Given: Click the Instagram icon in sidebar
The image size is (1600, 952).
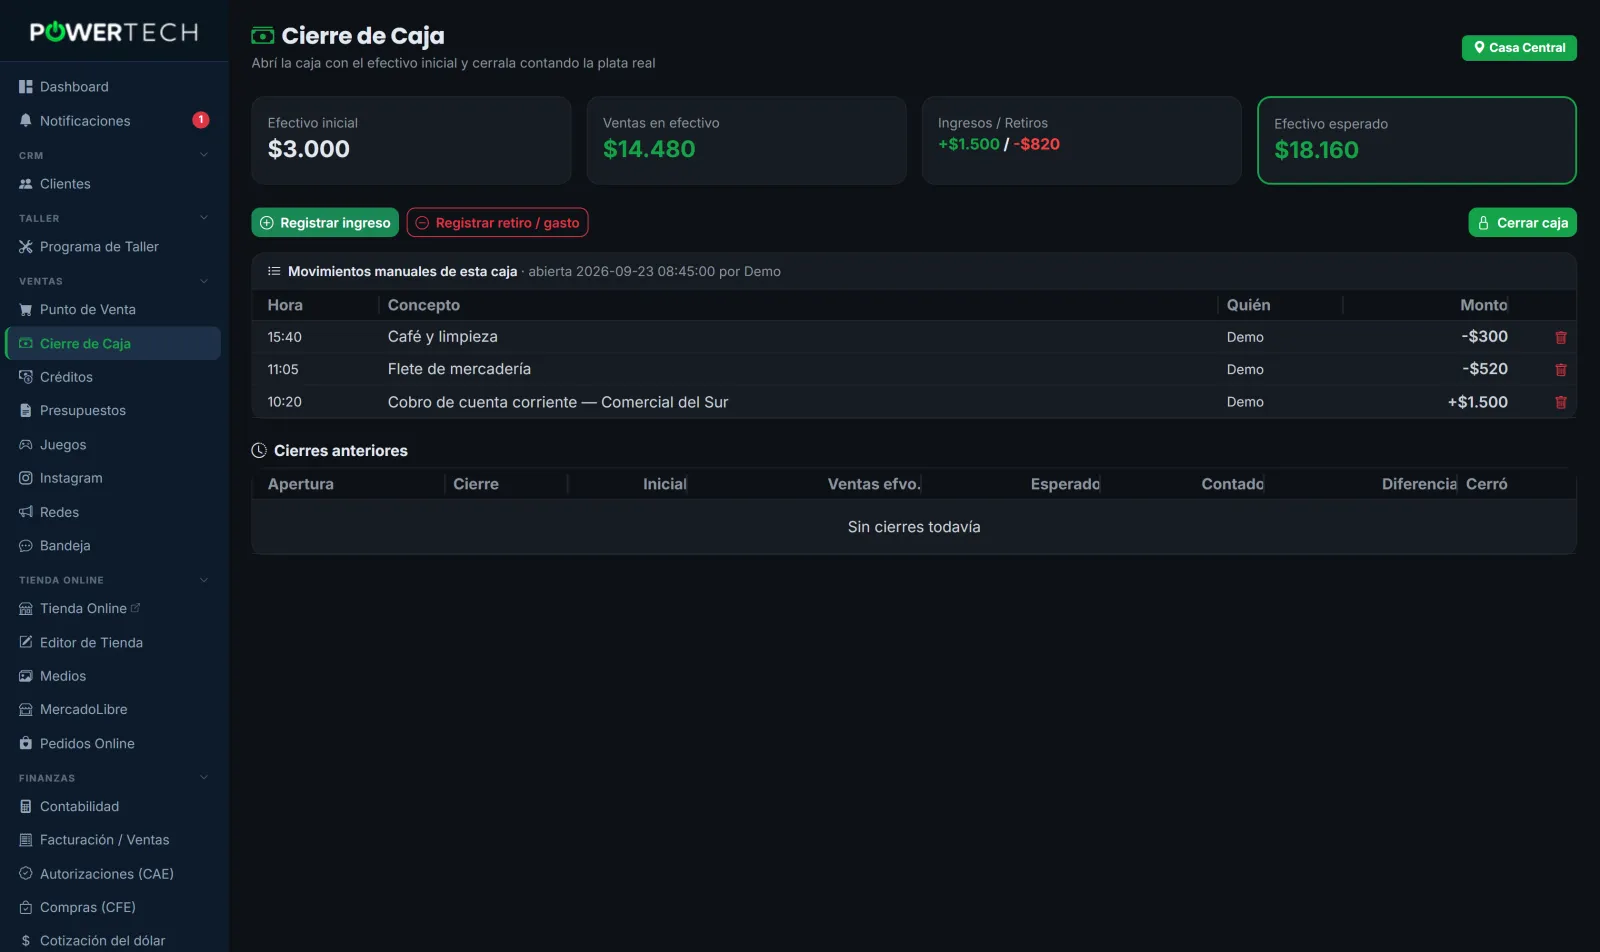Looking at the screenshot, I should pyautogui.click(x=26, y=478).
